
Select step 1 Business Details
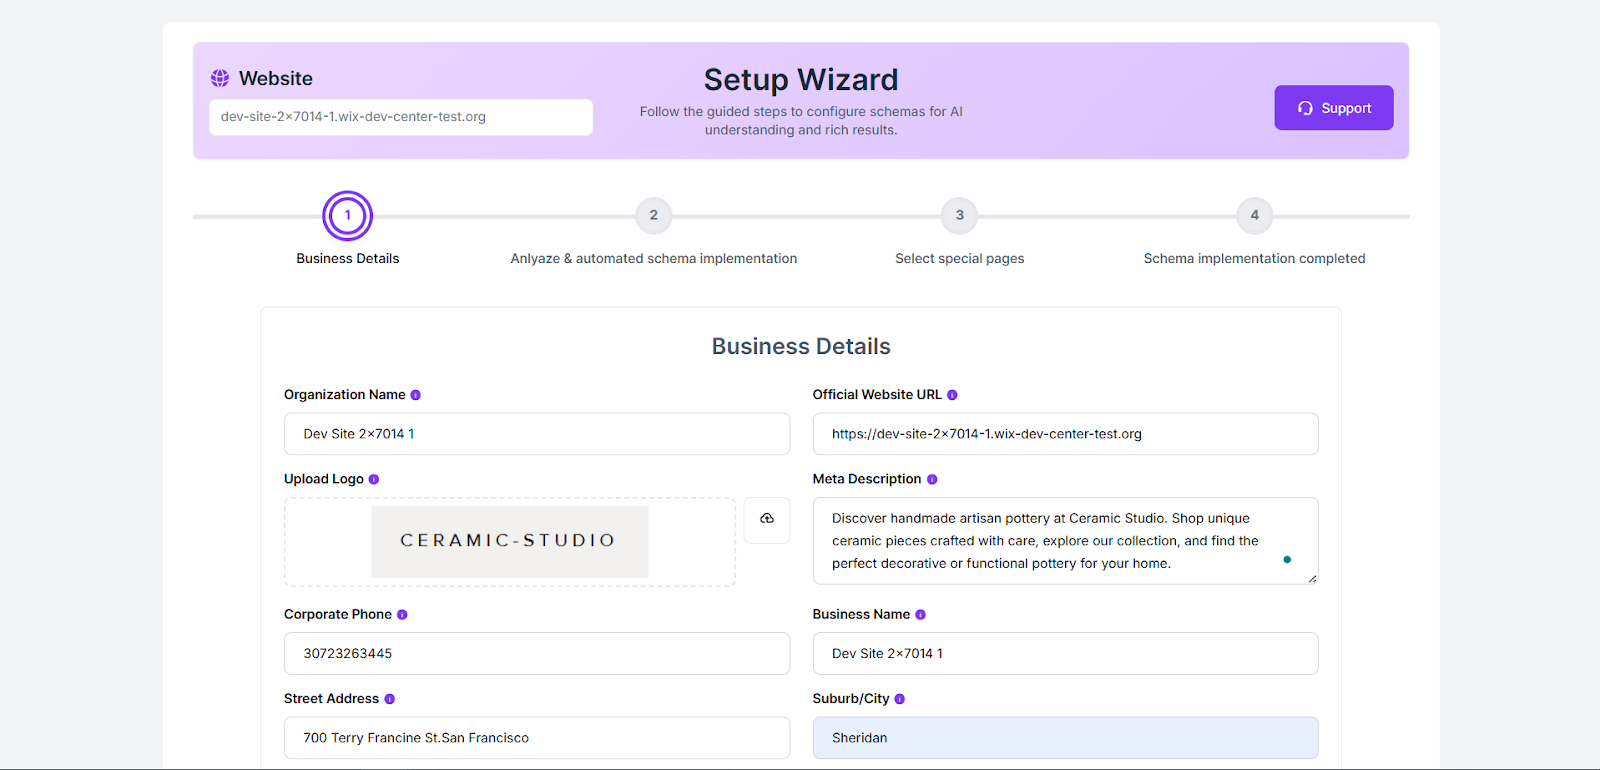[347, 215]
